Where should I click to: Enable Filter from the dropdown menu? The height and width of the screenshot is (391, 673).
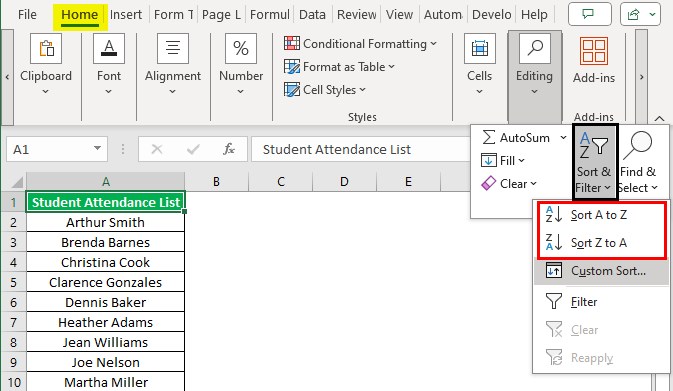point(601,302)
